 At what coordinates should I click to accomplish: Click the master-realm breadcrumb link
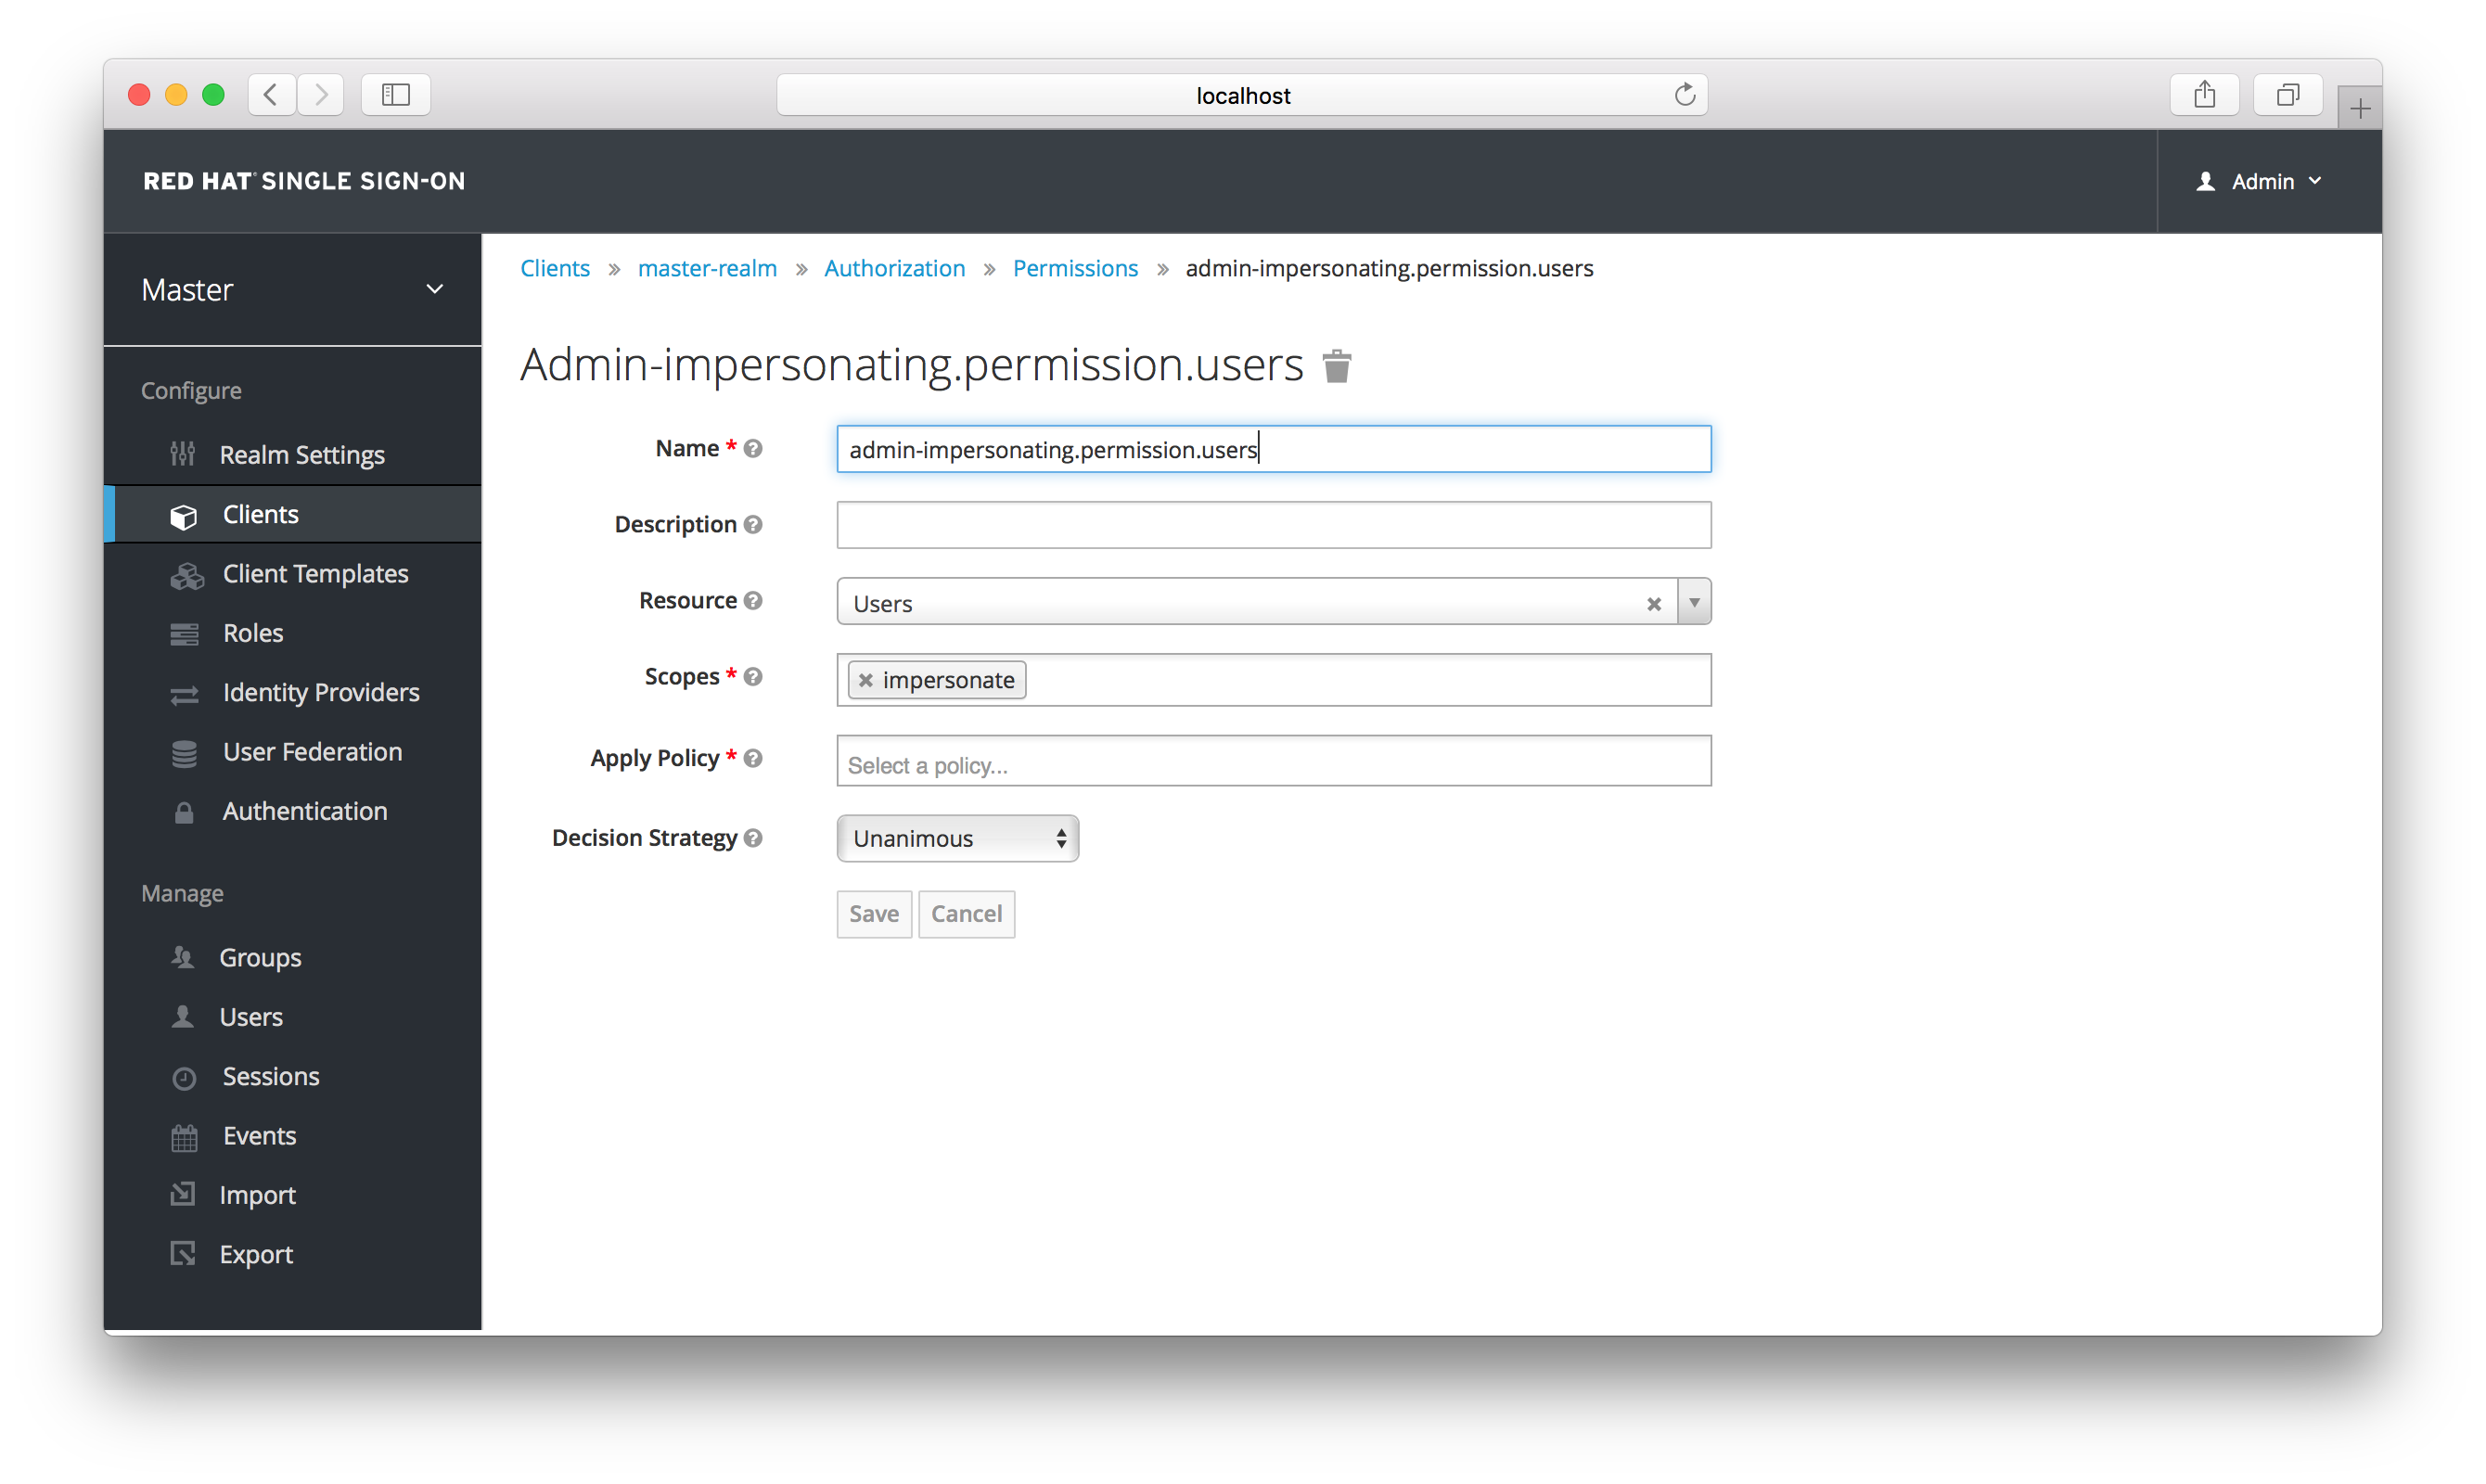point(707,267)
